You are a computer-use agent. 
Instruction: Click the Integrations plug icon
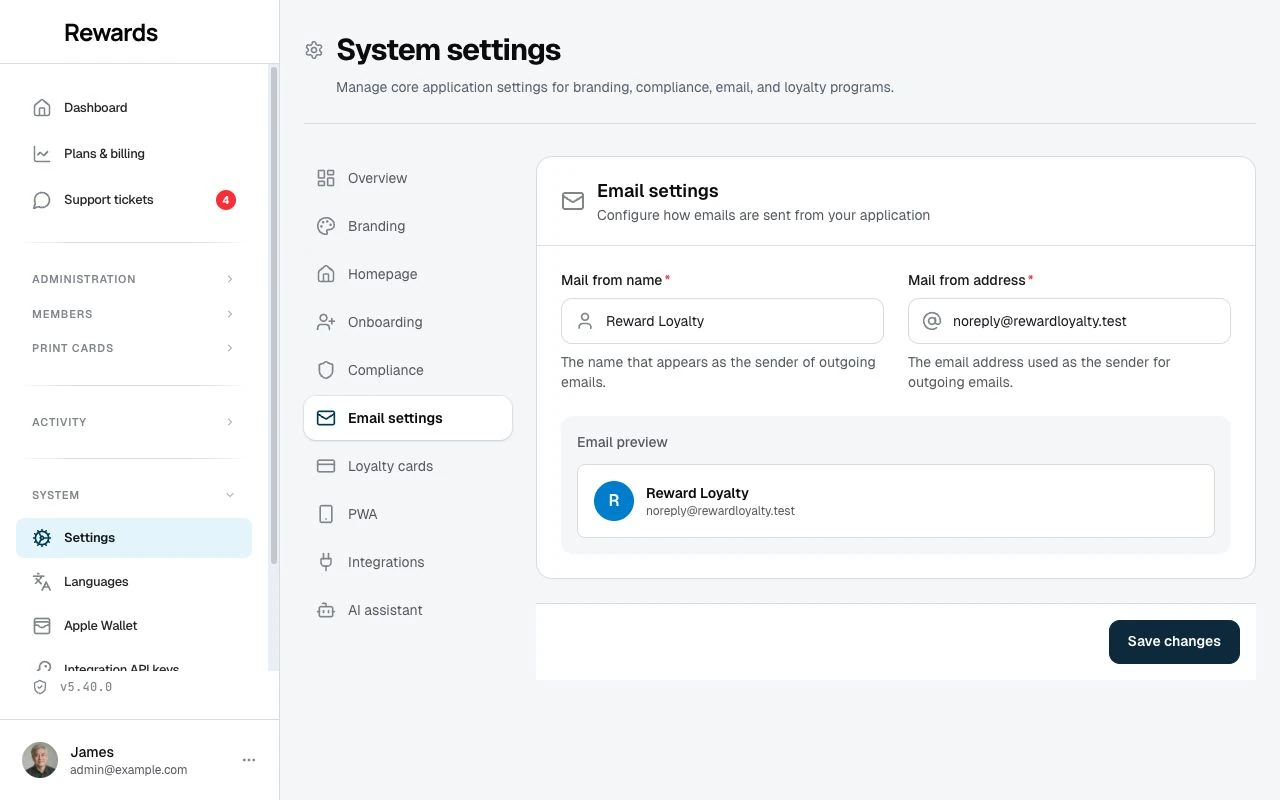(x=326, y=562)
